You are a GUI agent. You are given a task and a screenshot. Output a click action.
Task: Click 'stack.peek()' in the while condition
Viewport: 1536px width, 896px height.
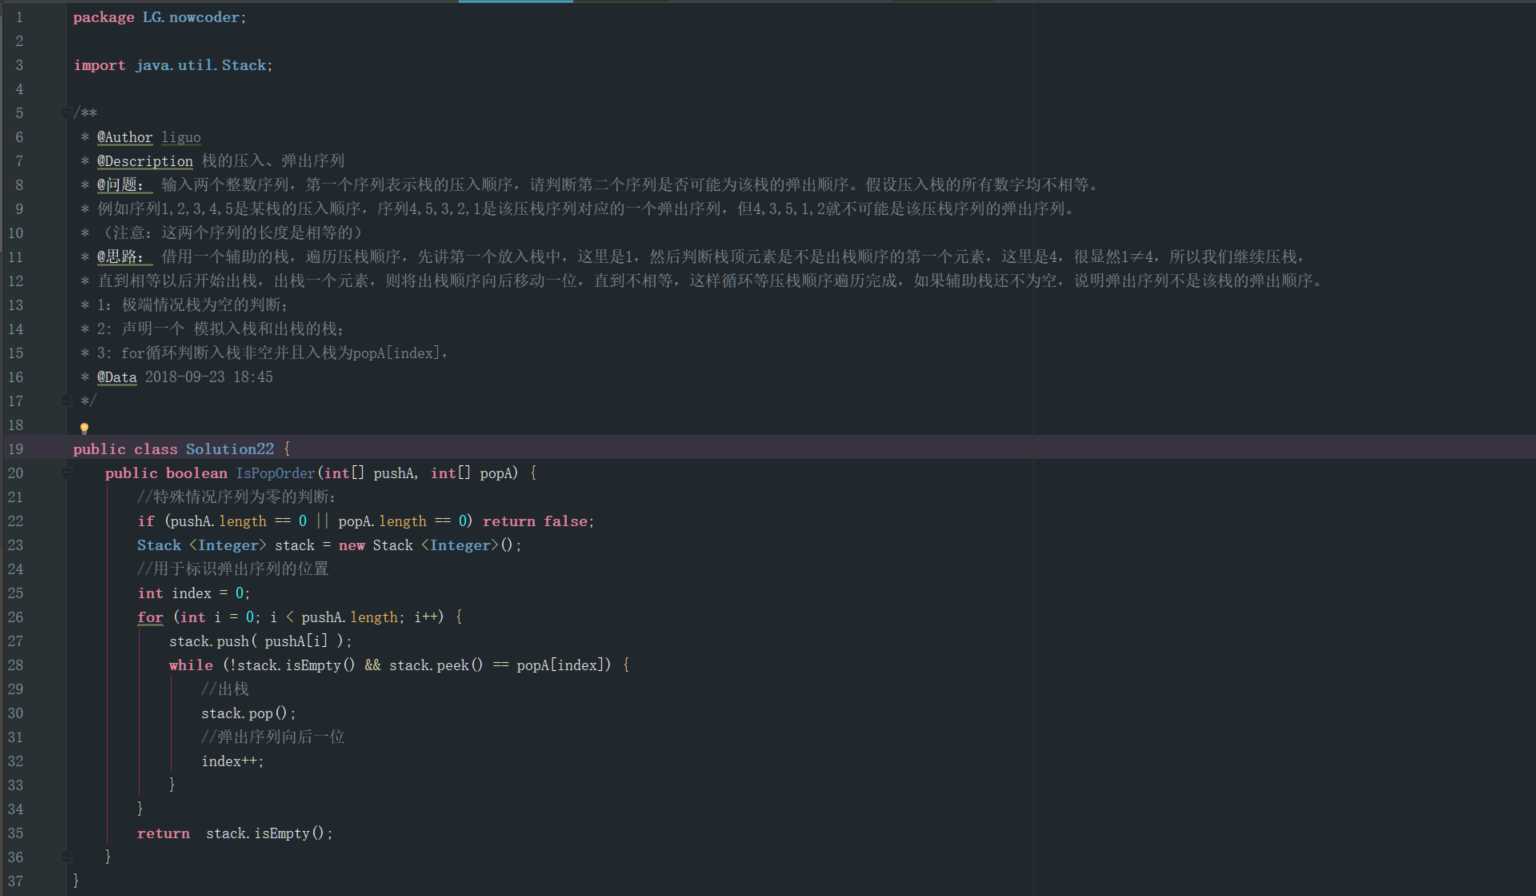tap(436, 665)
